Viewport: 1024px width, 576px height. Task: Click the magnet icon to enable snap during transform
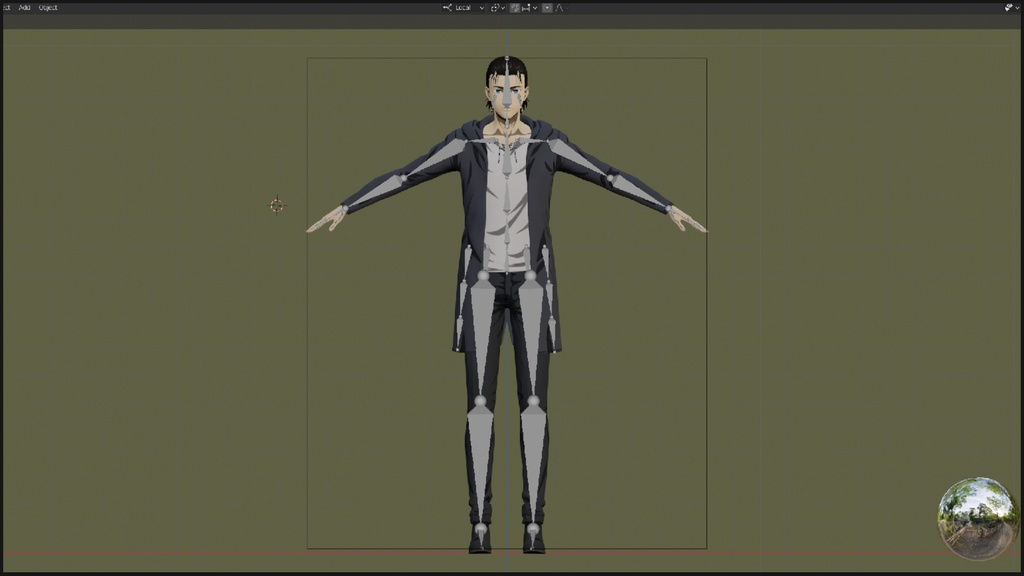coord(515,8)
